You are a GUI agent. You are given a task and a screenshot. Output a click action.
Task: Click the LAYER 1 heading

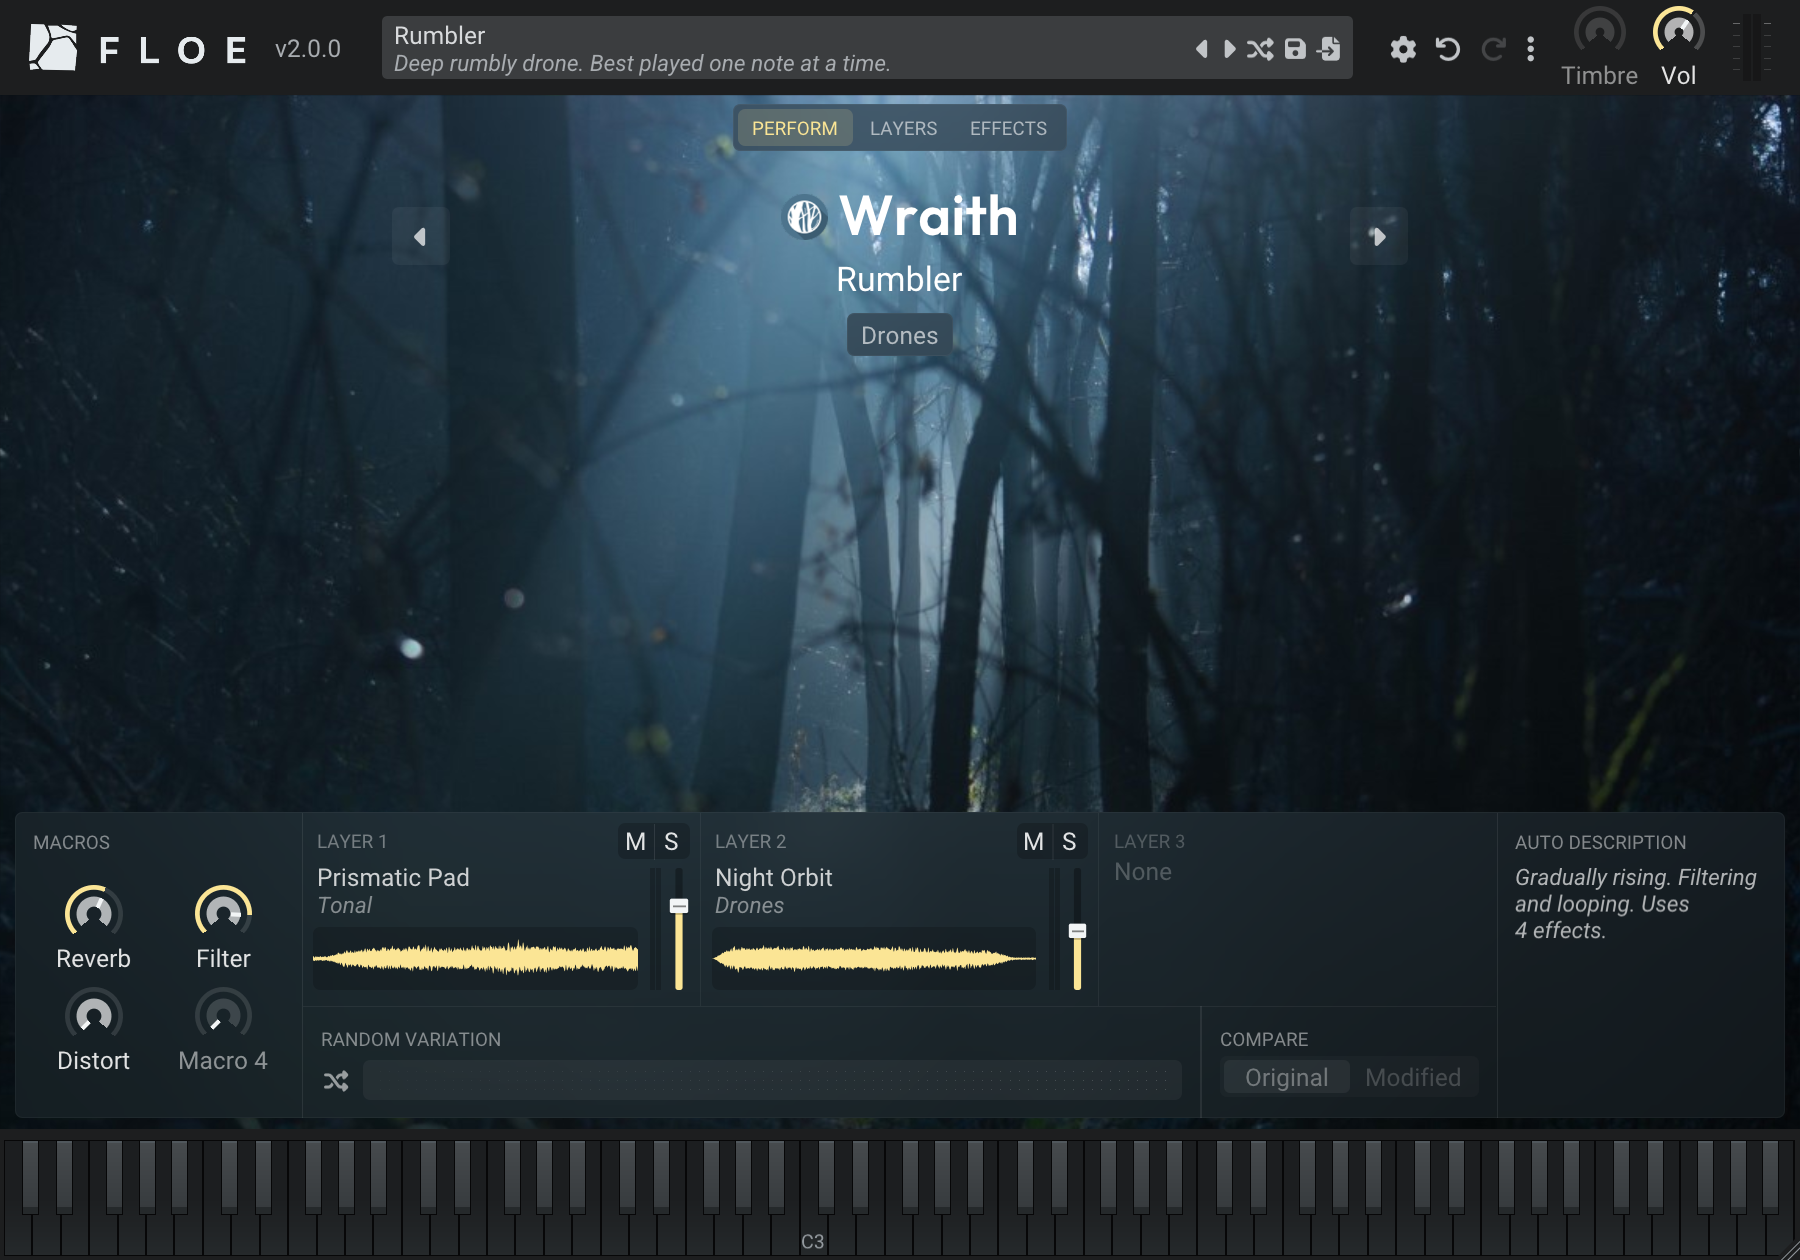point(352,842)
